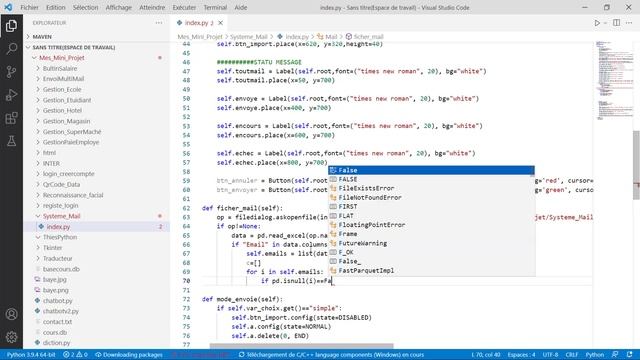Click the horizontal editor scrollbar

[x=301, y=346]
